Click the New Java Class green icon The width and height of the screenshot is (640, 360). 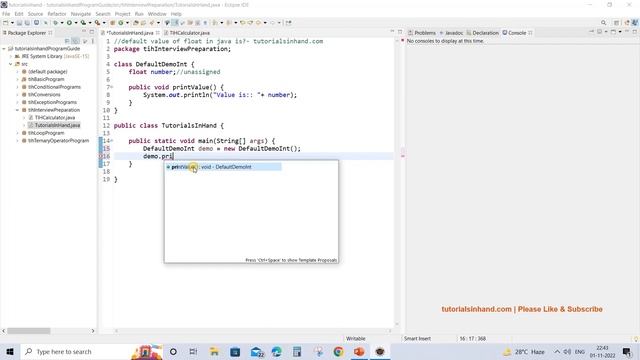(x=121, y=23)
